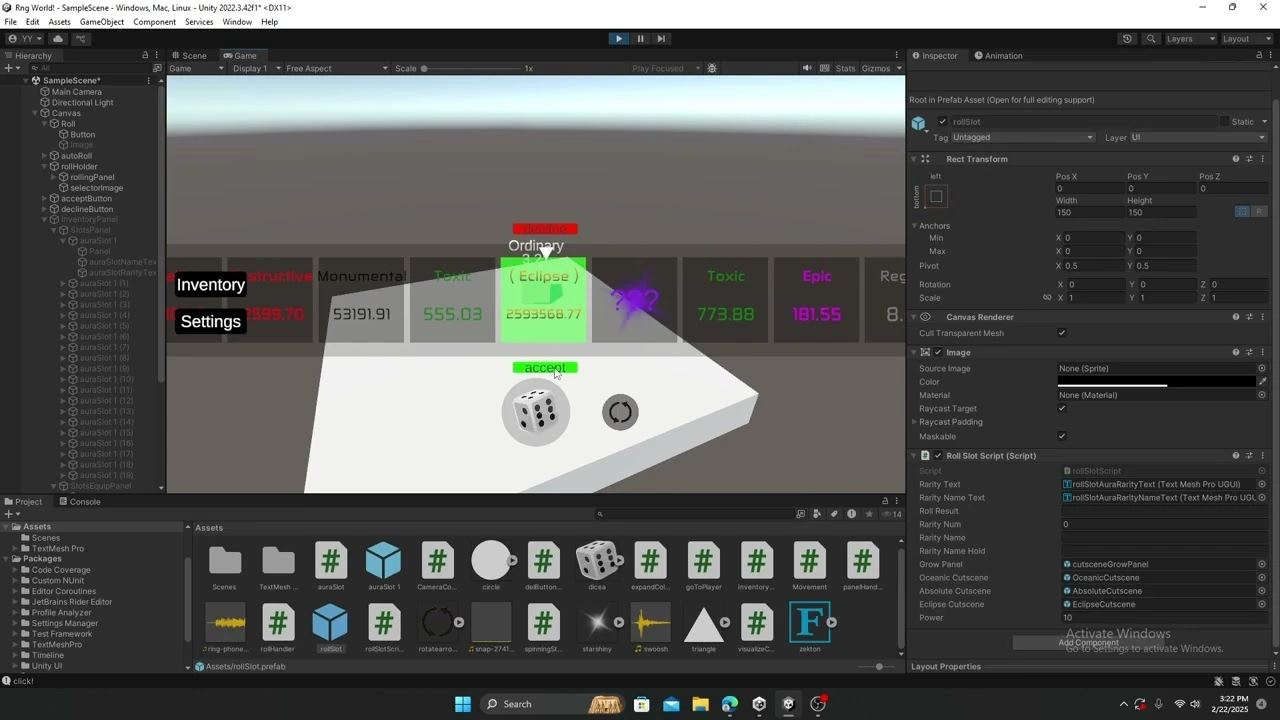This screenshot has height=720, width=1280.
Task: Open the GameObject menu
Action: 101,21
